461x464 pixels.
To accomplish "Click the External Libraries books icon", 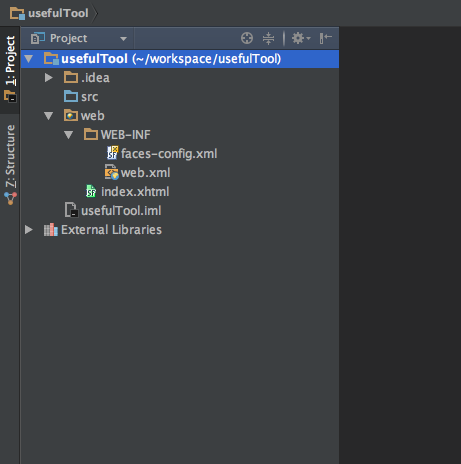I will pyautogui.click(x=51, y=230).
